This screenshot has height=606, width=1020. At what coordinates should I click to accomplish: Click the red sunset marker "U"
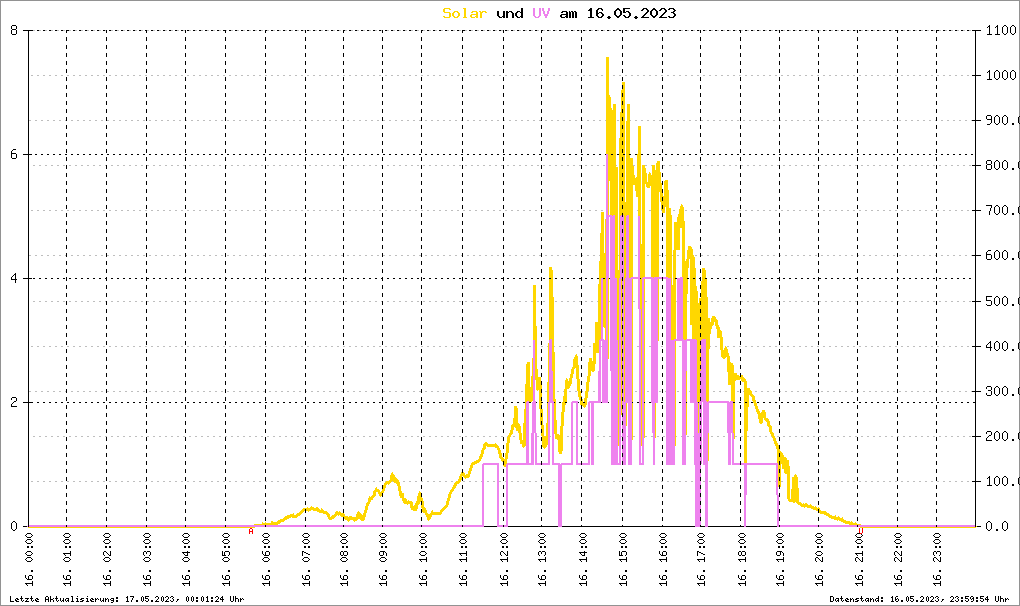[x=861, y=531]
